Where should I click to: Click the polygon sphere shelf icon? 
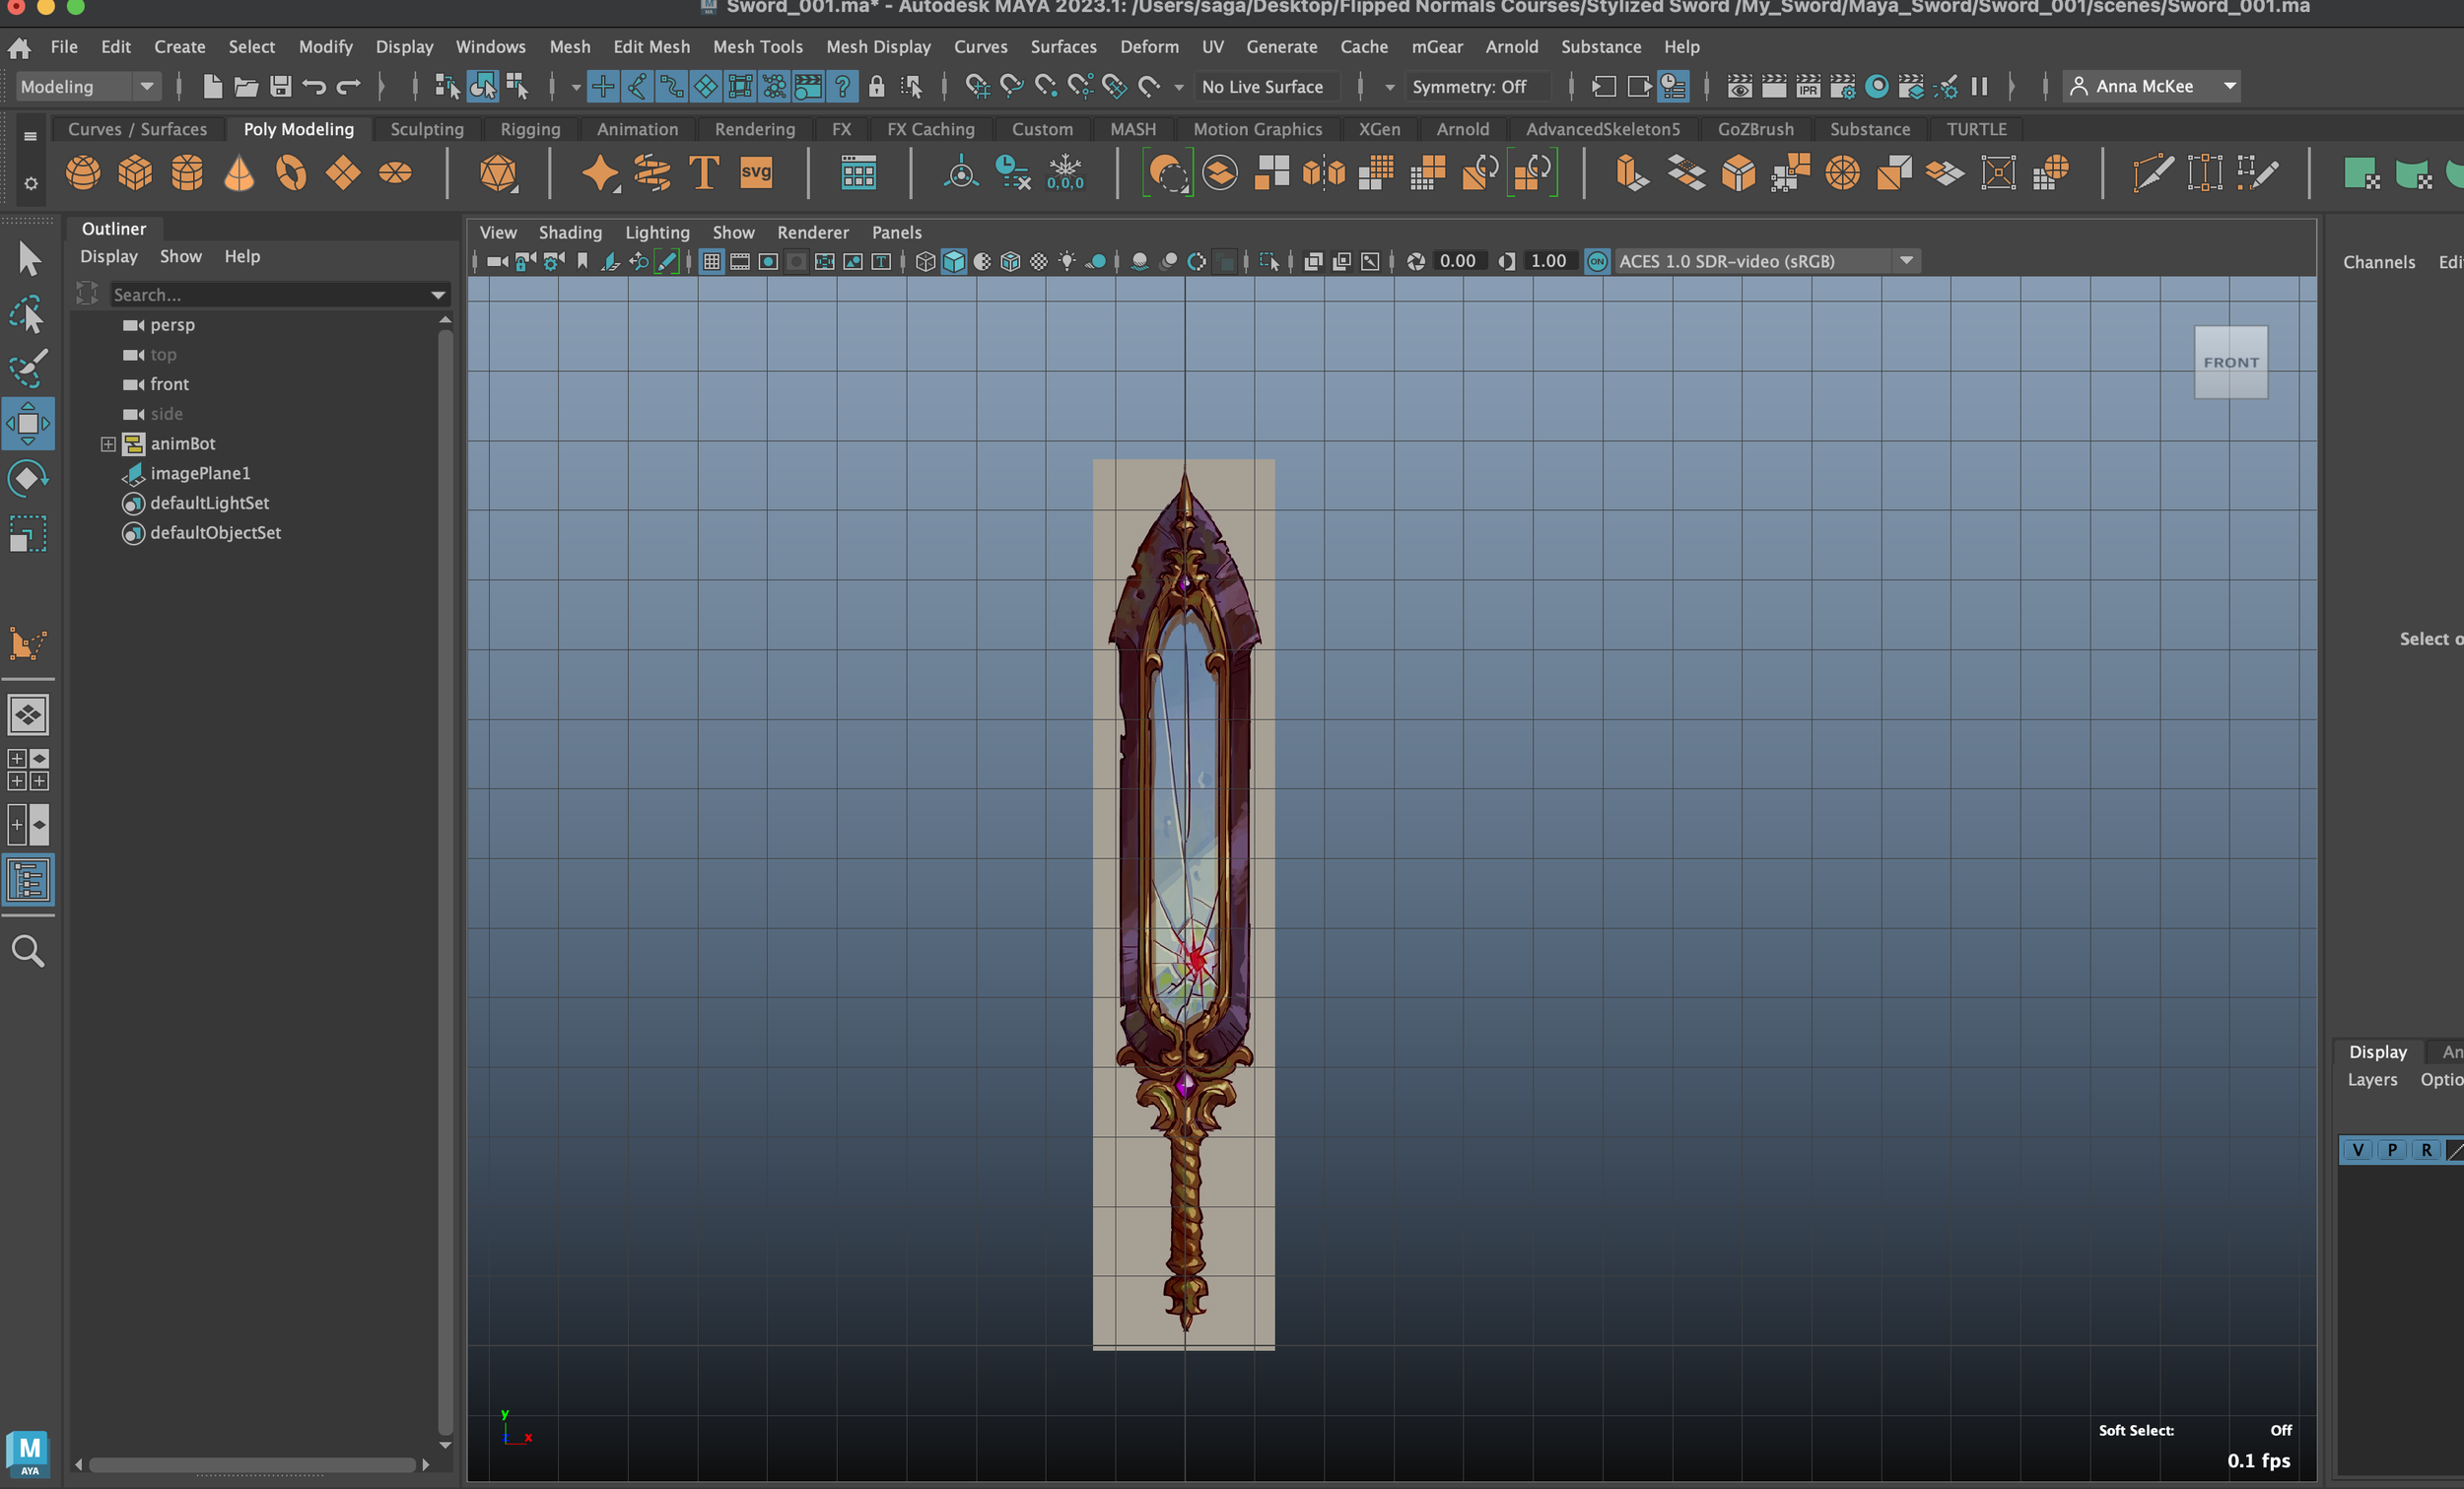(x=83, y=173)
